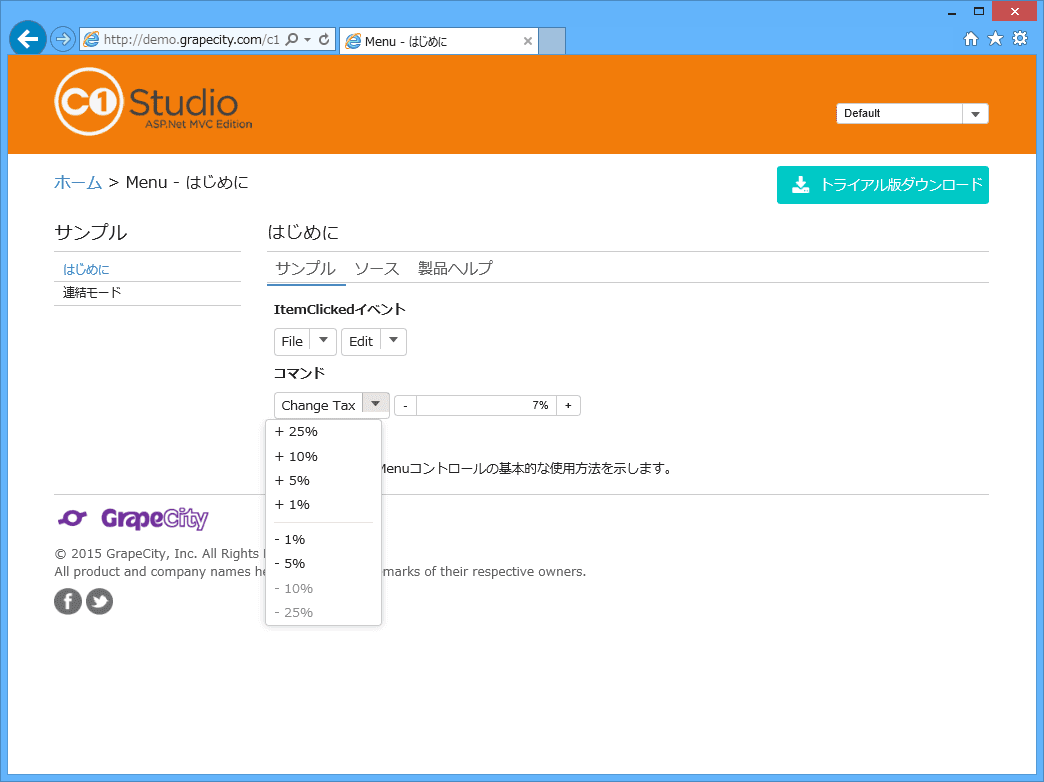Screen dimensions: 1044x782
Task: Select + 1% menu item
Action: click(x=324, y=504)
